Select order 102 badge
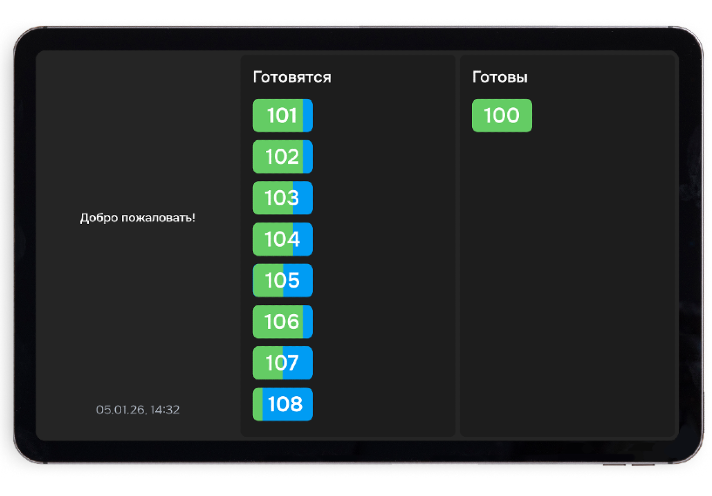The image size is (712, 496). [282, 157]
